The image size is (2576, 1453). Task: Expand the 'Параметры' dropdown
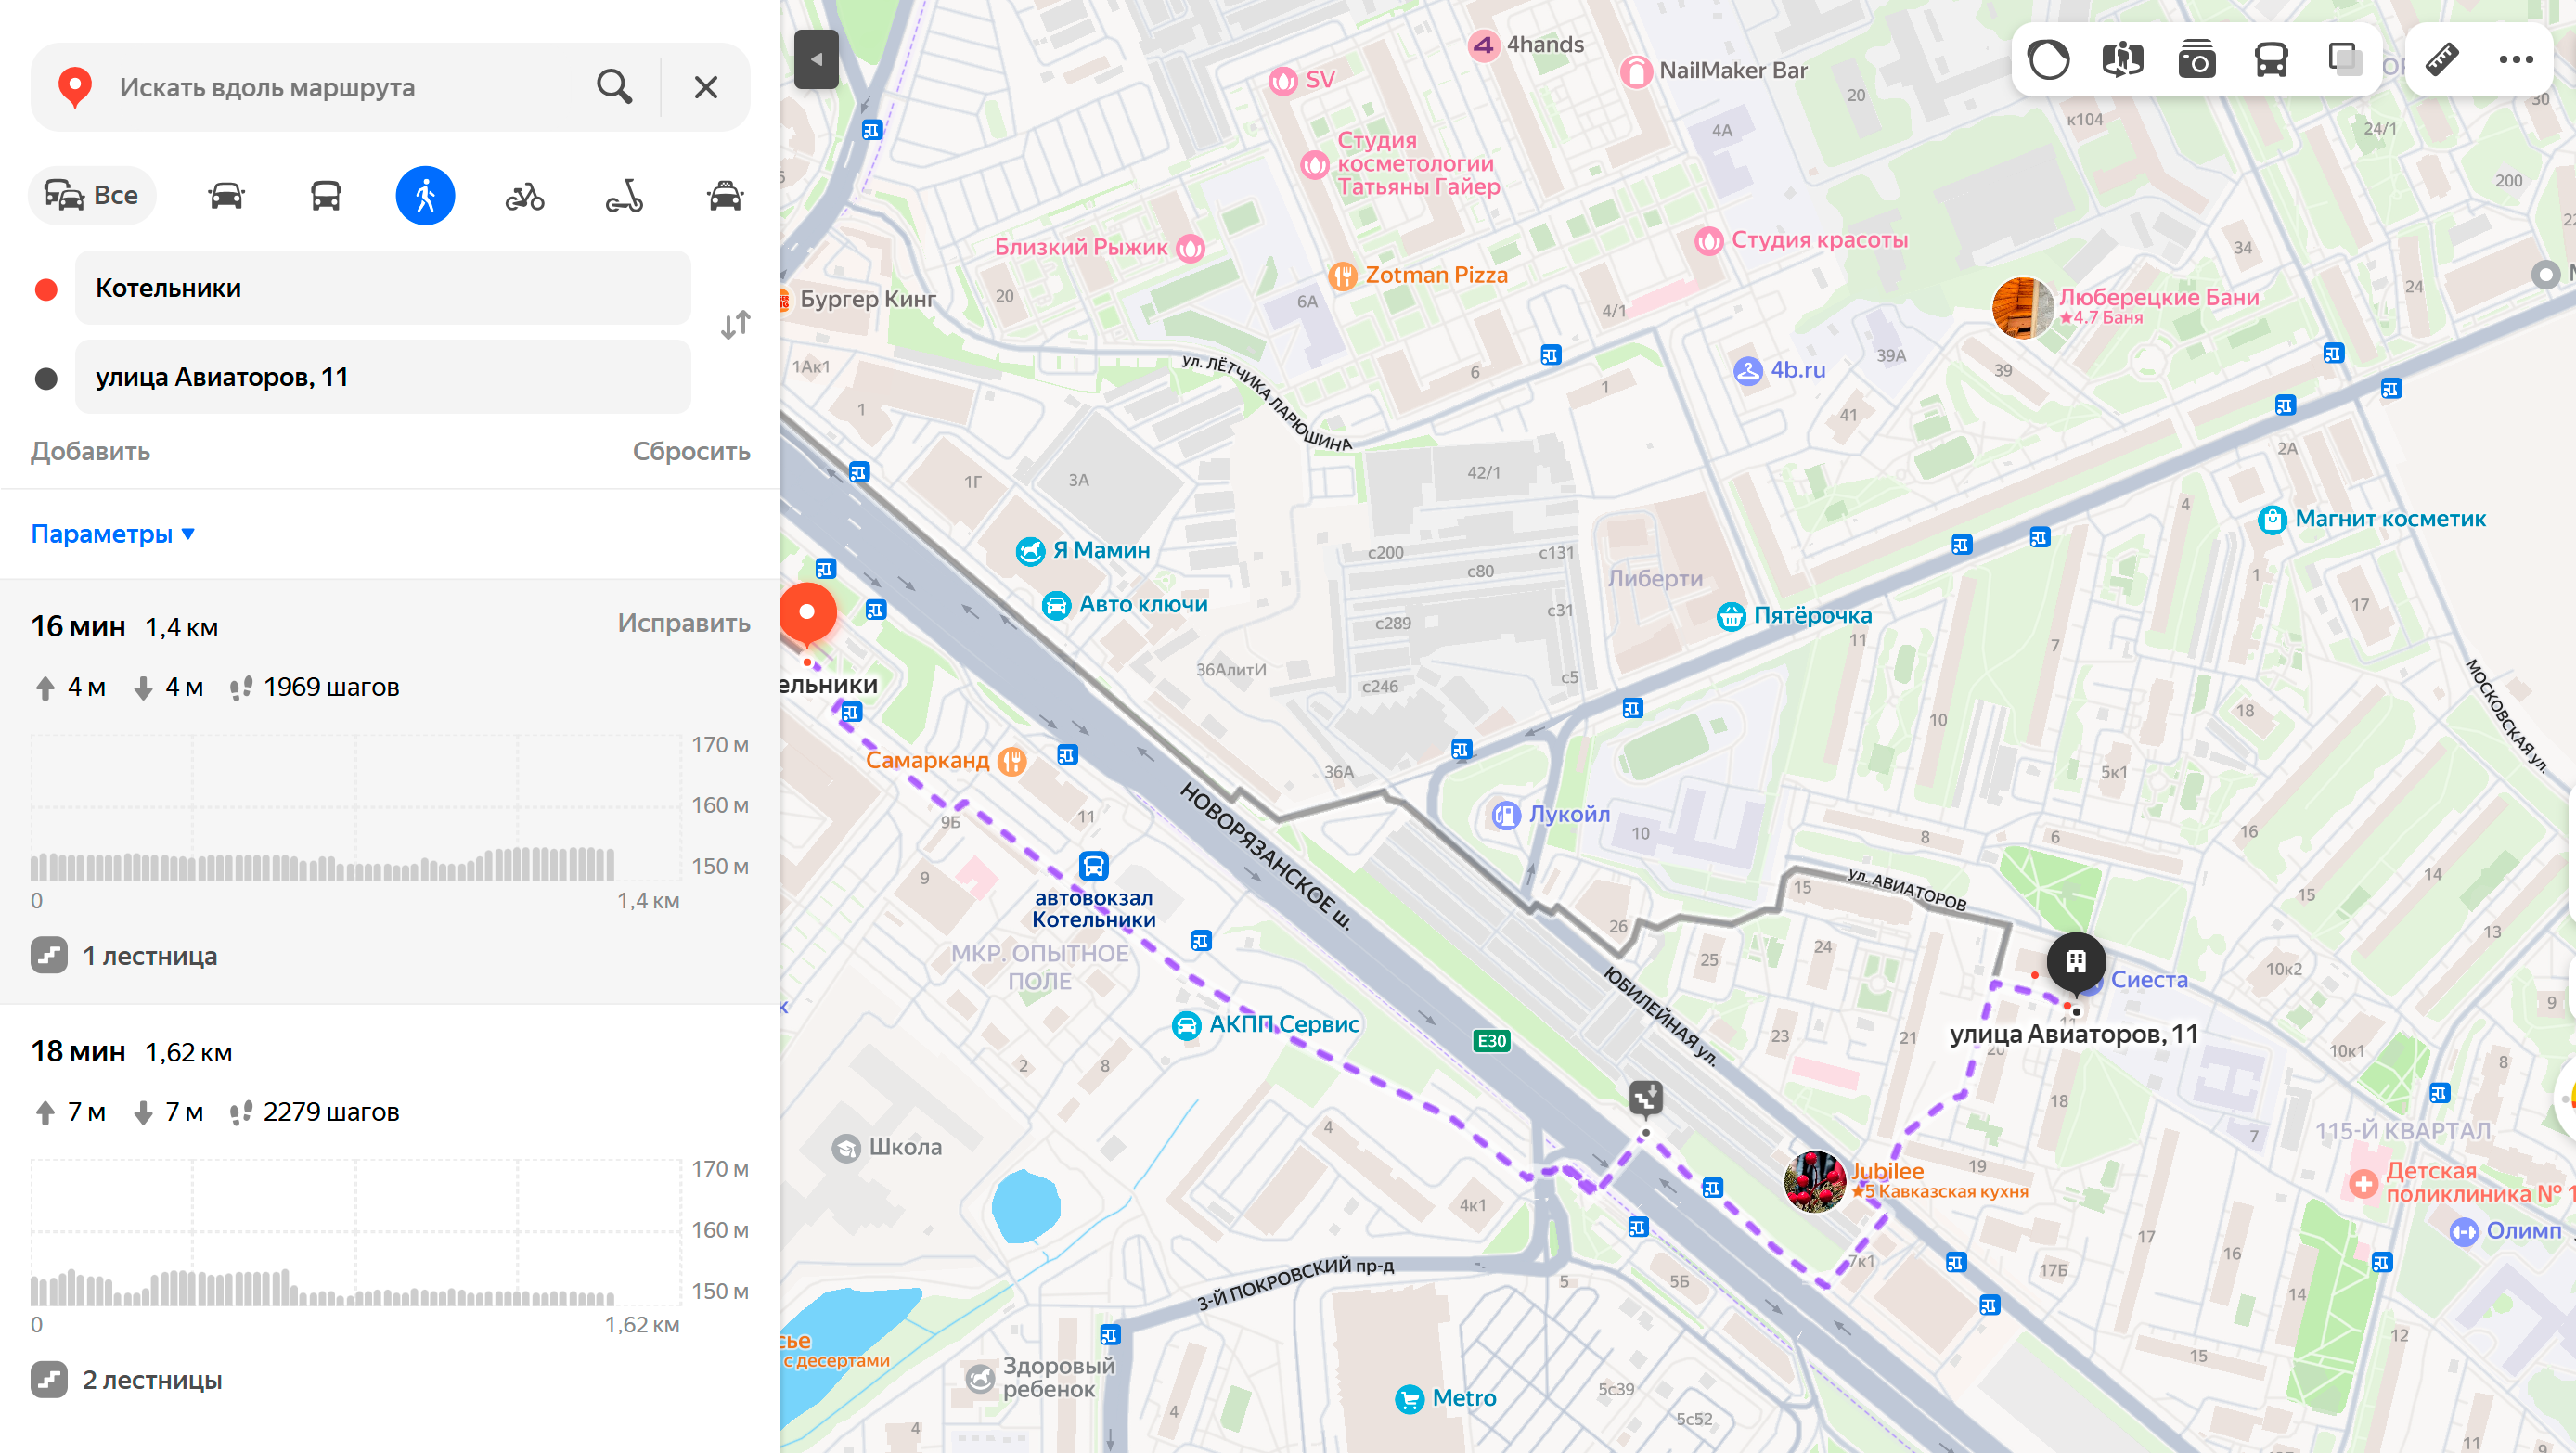pos(113,533)
